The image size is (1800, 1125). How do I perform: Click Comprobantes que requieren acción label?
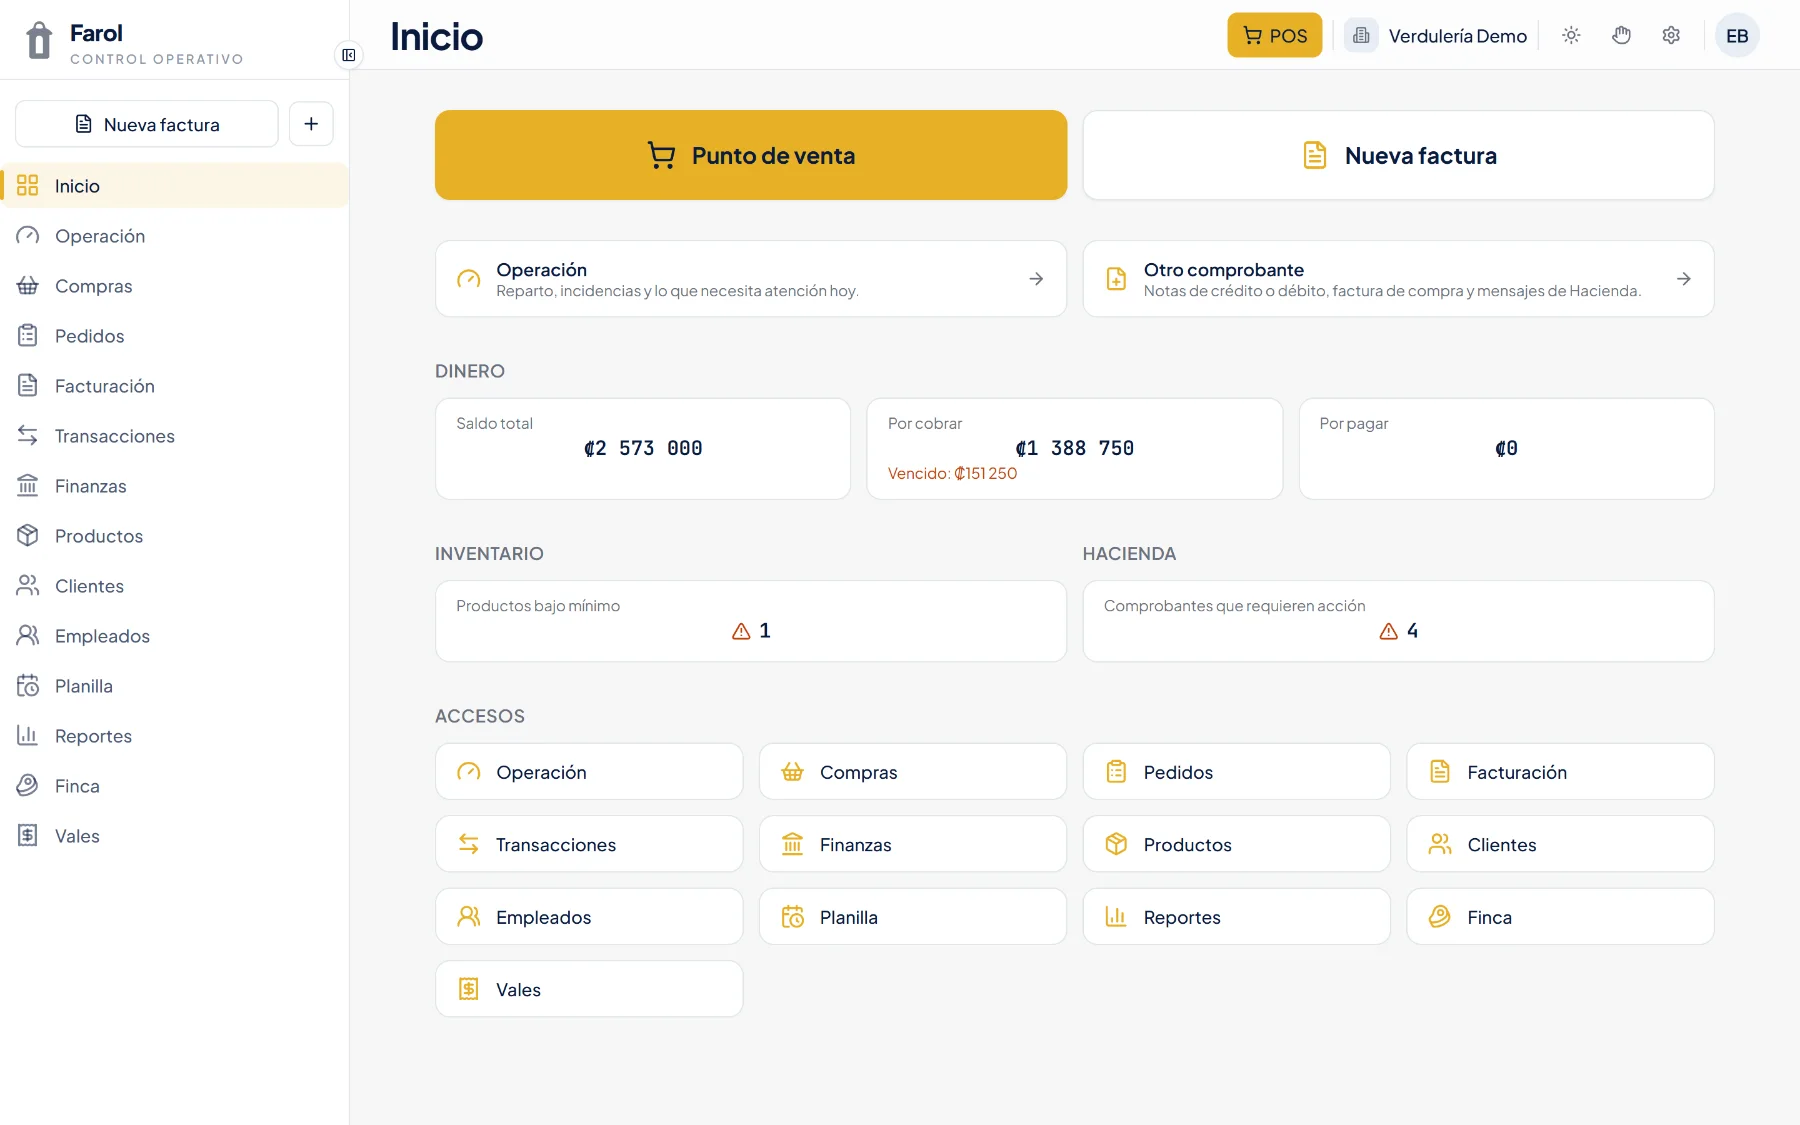[1235, 606]
